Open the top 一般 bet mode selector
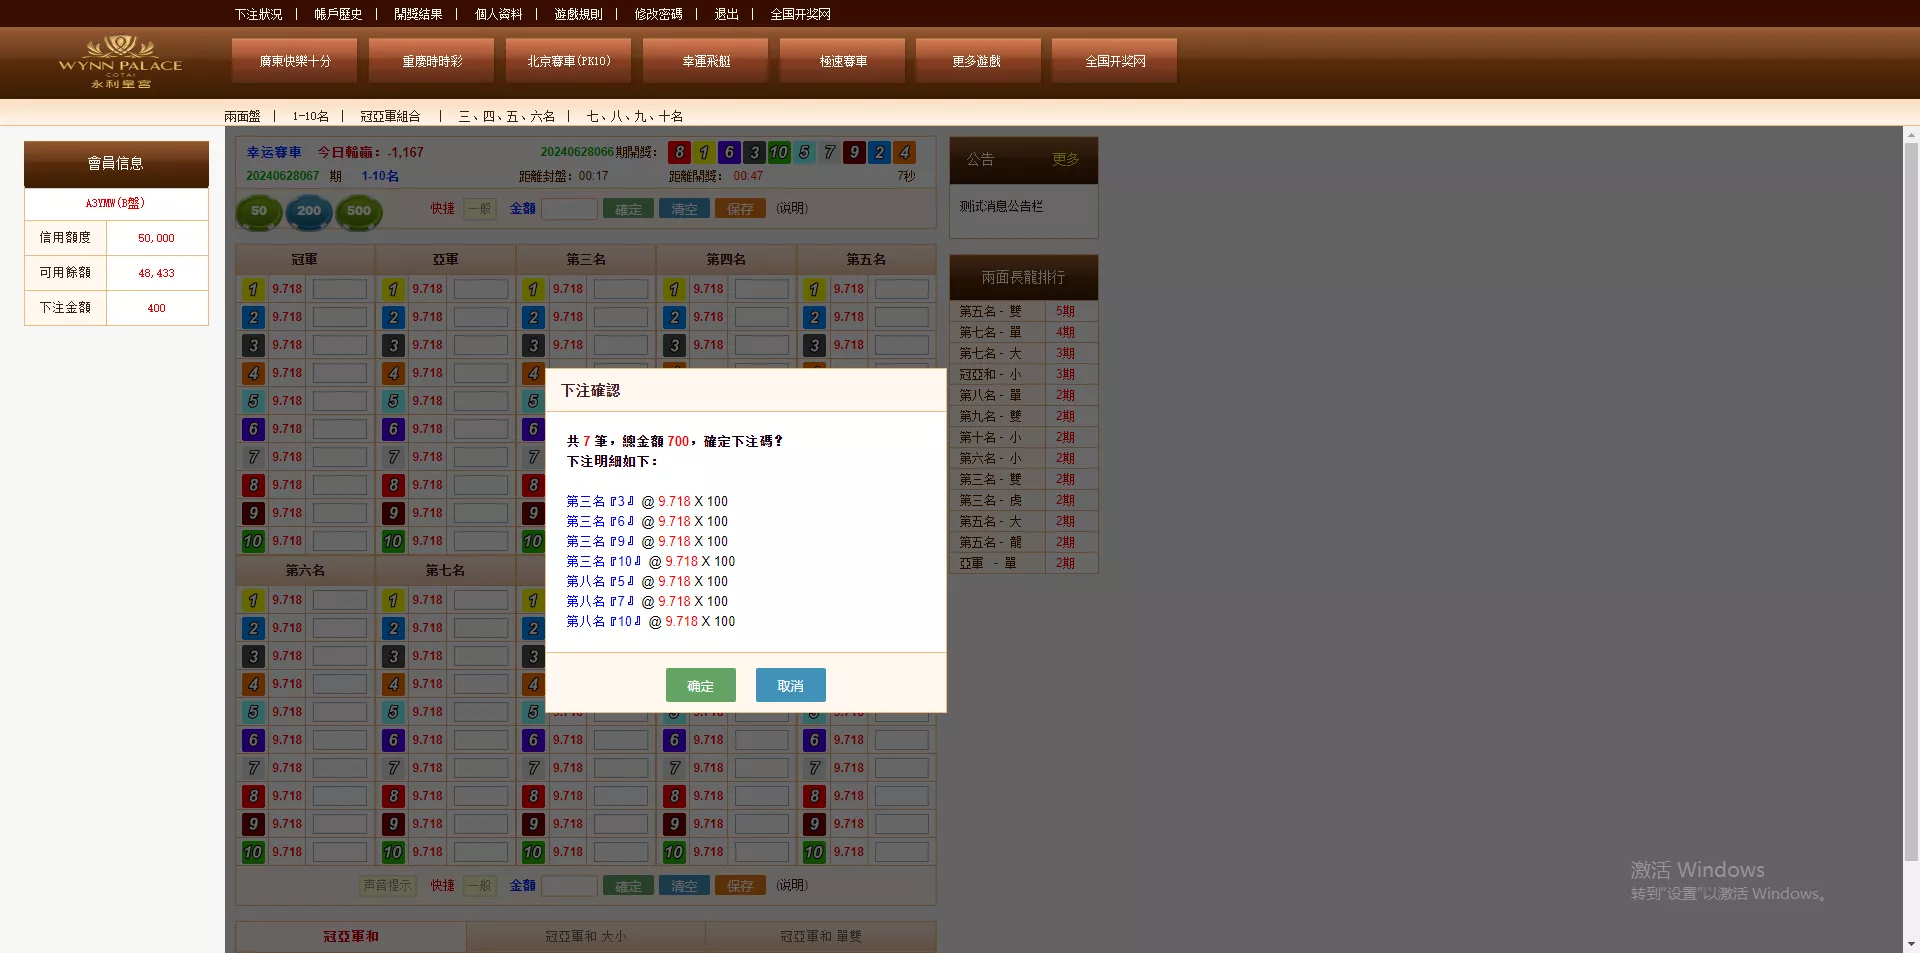1920x953 pixels. coord(479,208)
